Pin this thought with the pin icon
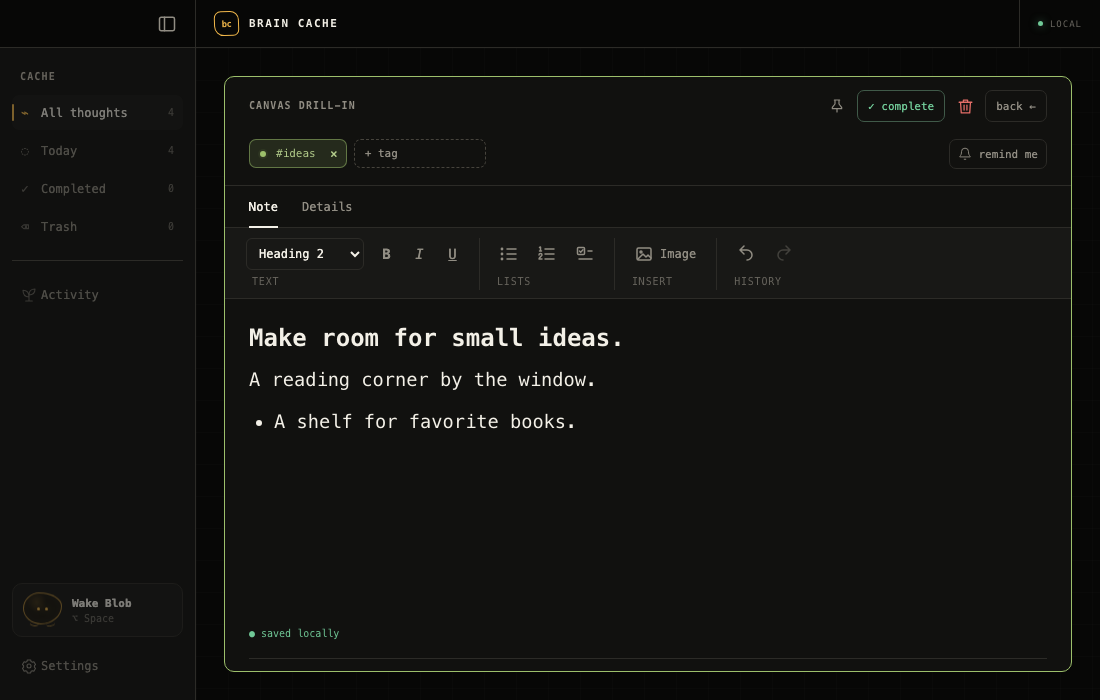The height and width of the screenshot is (700, 1100). [836, 106]
